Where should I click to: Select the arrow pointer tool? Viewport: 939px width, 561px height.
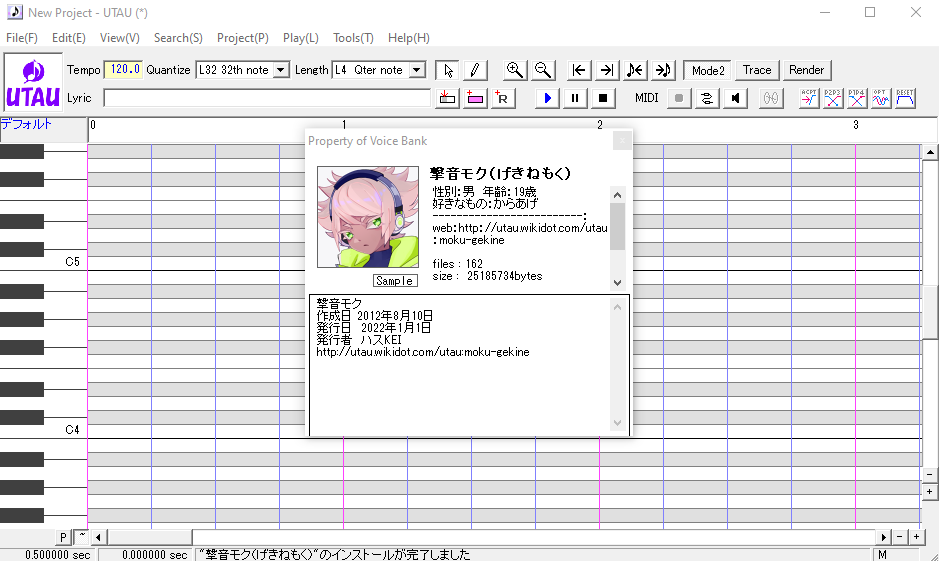[x=448, y=70]
